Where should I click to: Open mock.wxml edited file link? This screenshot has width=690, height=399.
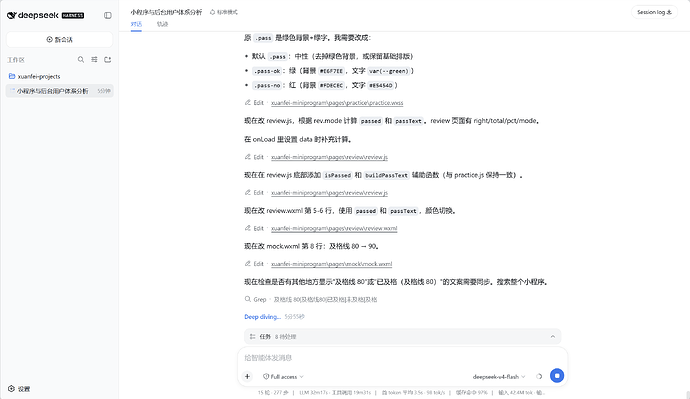point(331,264)
